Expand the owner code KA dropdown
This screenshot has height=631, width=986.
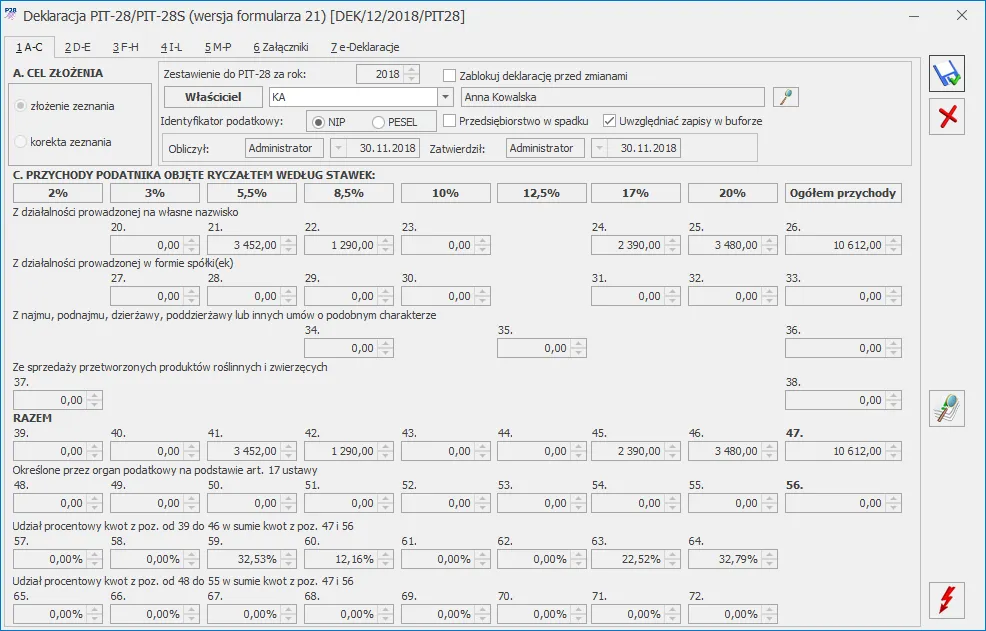coord(445,97)
